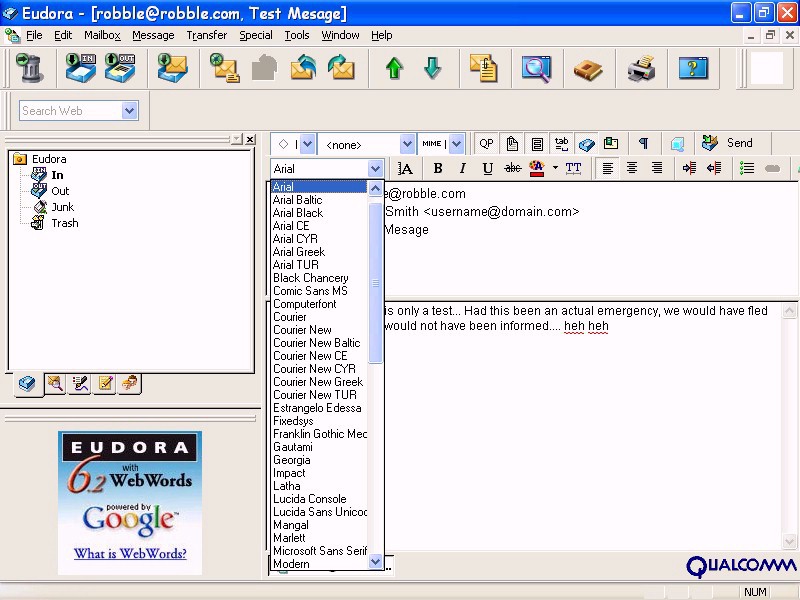800x600 pixels.
Task: Open the Out mailbox toolbar icon
Action: coord(120,68)
